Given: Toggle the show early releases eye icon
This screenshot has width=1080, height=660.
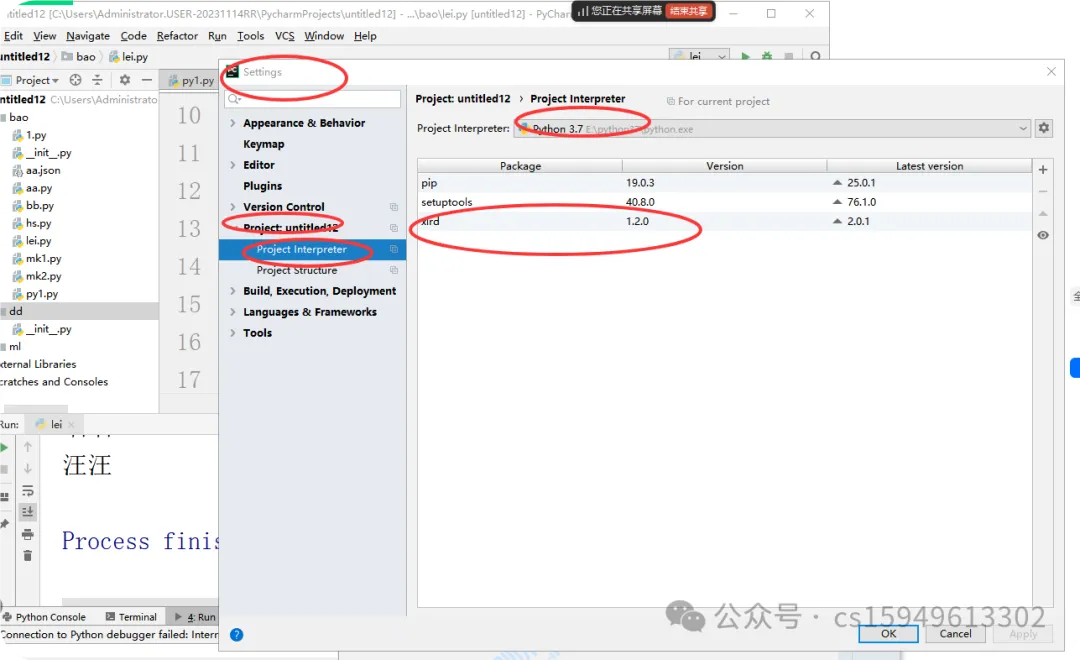Looking at the screenshot, I should click(1043, 236).
